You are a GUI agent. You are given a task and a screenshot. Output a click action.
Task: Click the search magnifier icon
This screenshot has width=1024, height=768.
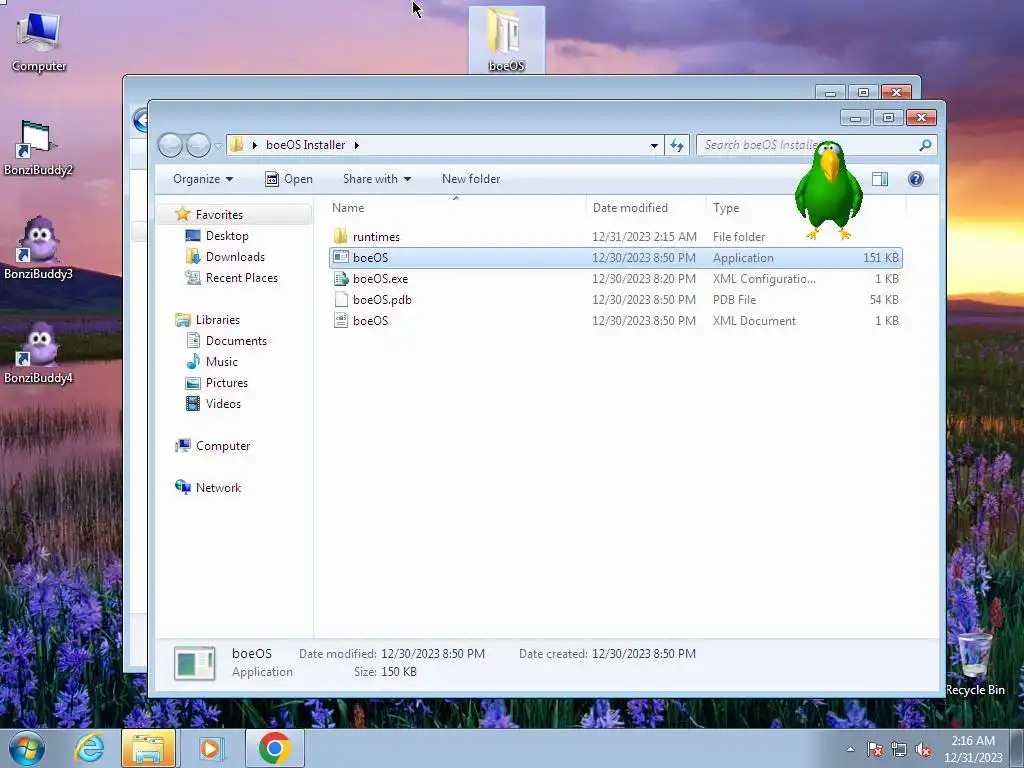coord(925,145)
